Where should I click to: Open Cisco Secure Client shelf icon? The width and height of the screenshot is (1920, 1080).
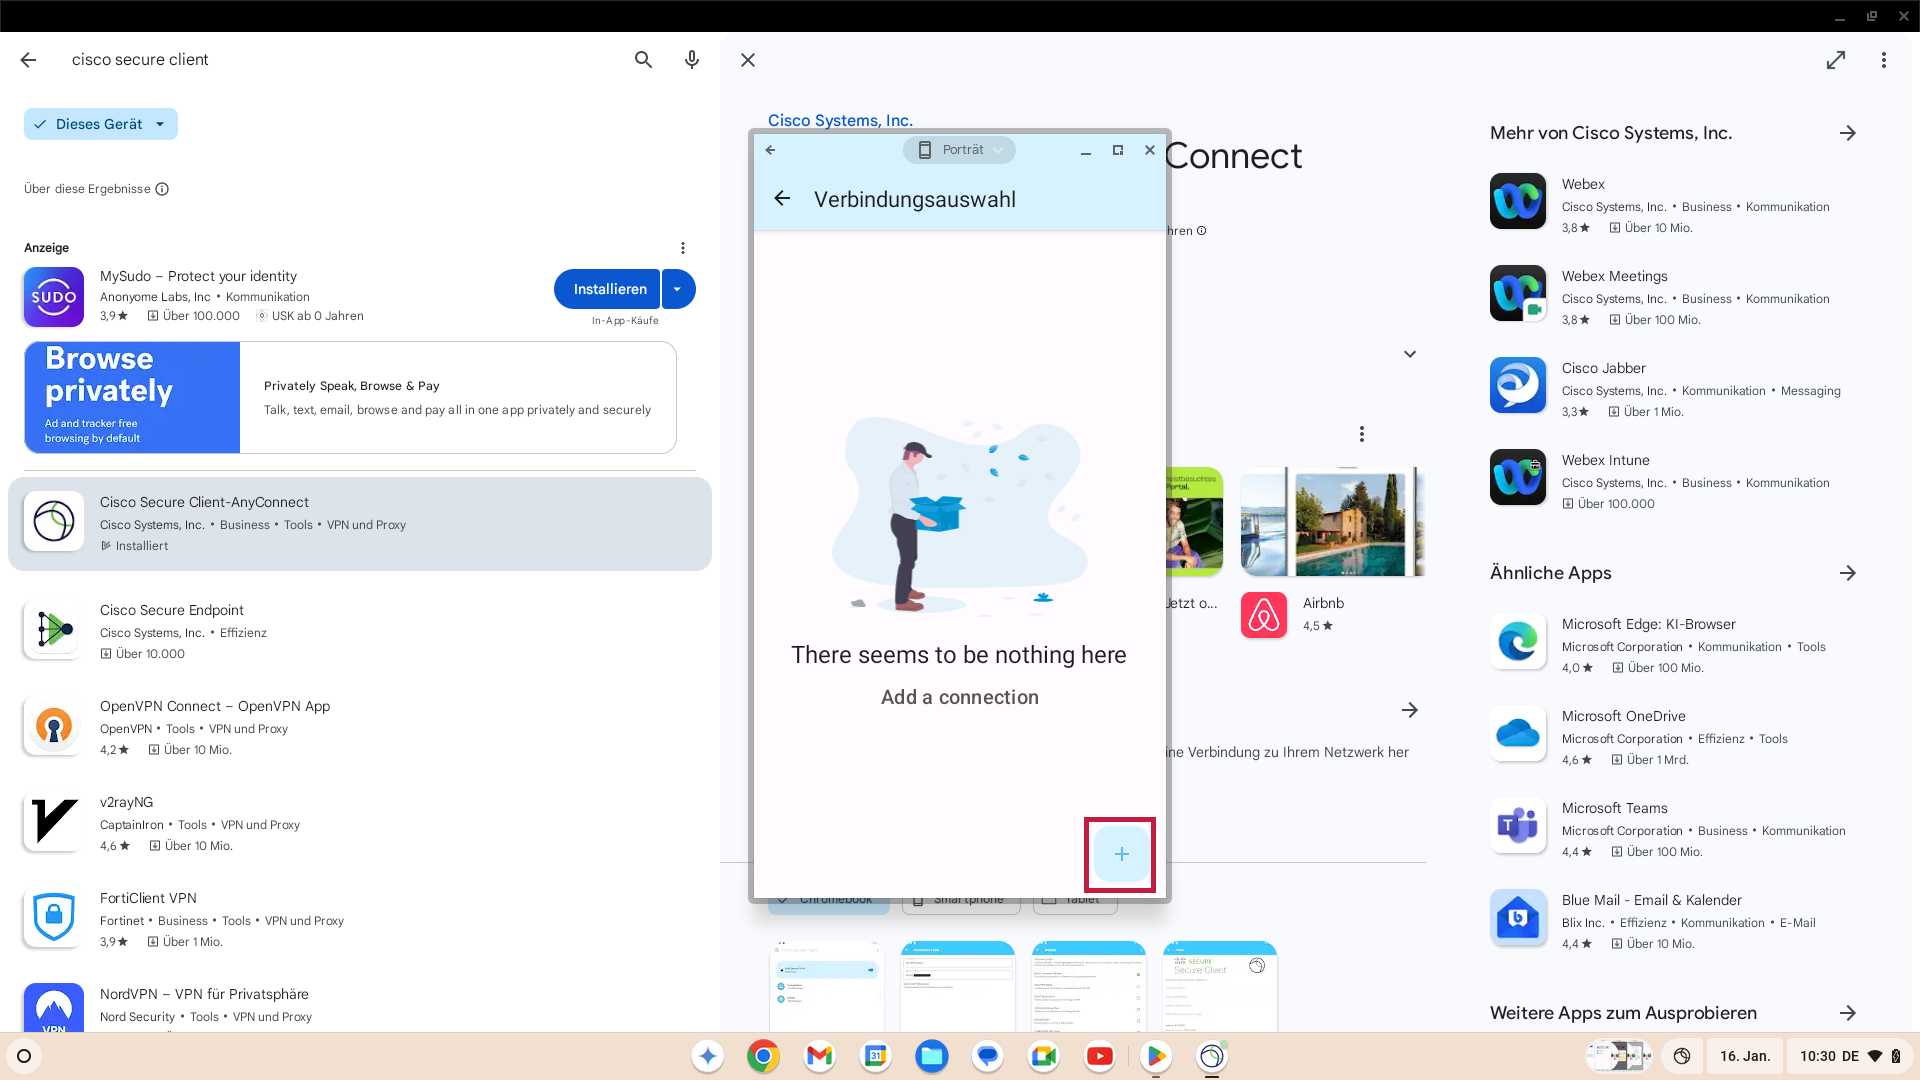pyautogui.click(x=1211, y=1056)
